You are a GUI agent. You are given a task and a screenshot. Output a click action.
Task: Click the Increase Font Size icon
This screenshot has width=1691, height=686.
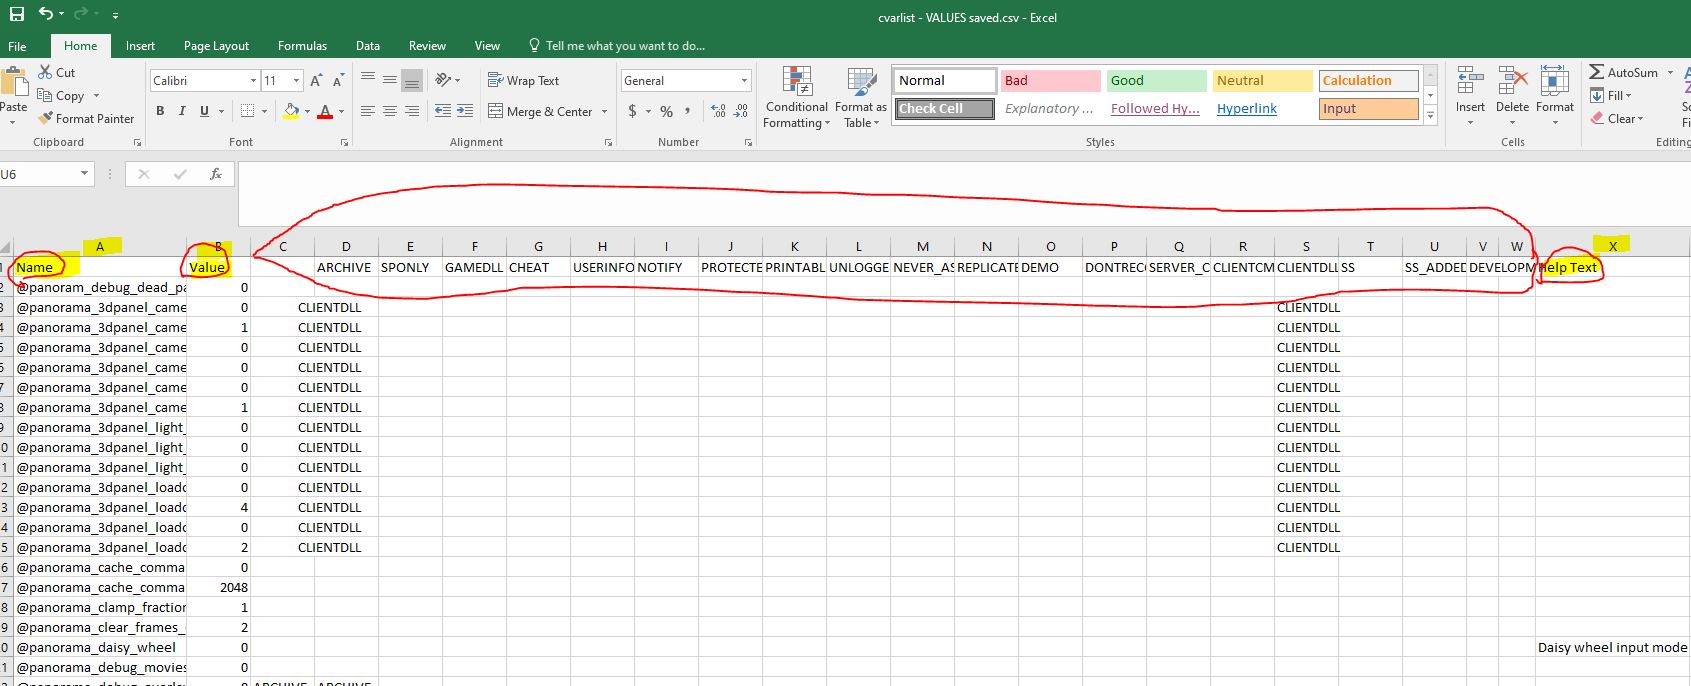pyautogui.click(x=316, y=80)
